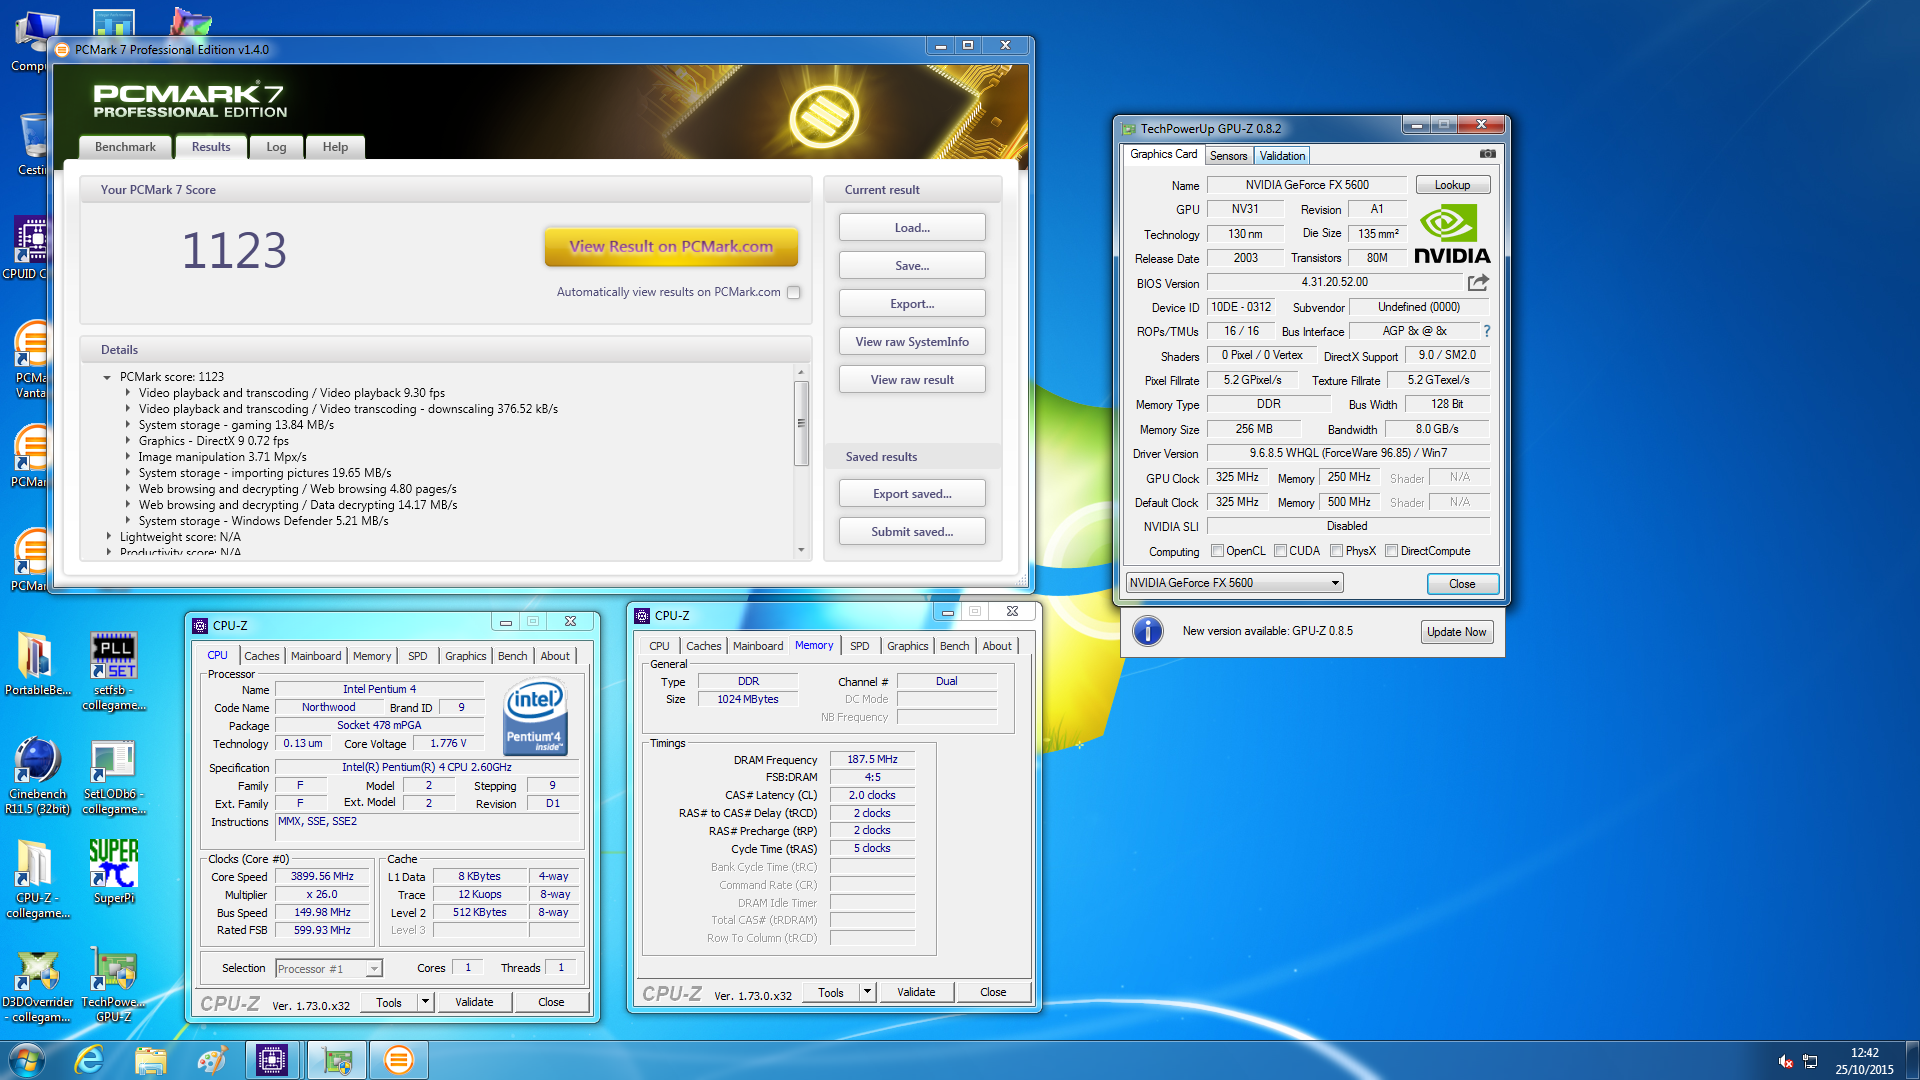1920x1080 pixels.
Task: Open the Mainboard tab in left CPU-Z window
Action: click(x=316, y=656)
